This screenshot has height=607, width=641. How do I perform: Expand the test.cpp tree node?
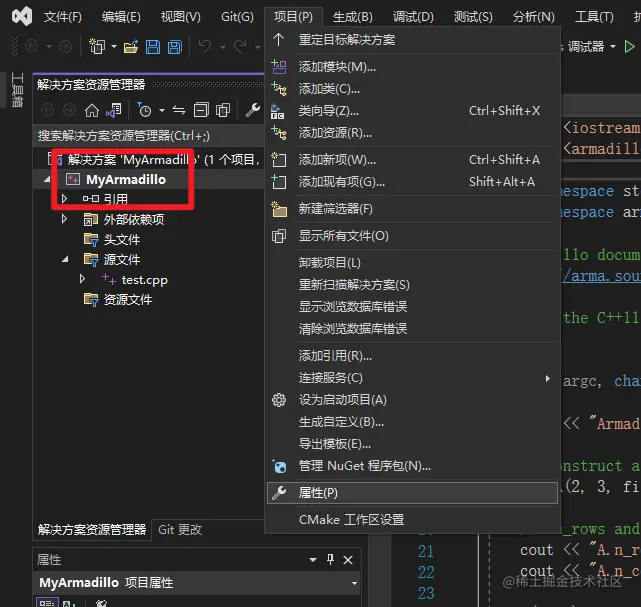pos(82,279)
